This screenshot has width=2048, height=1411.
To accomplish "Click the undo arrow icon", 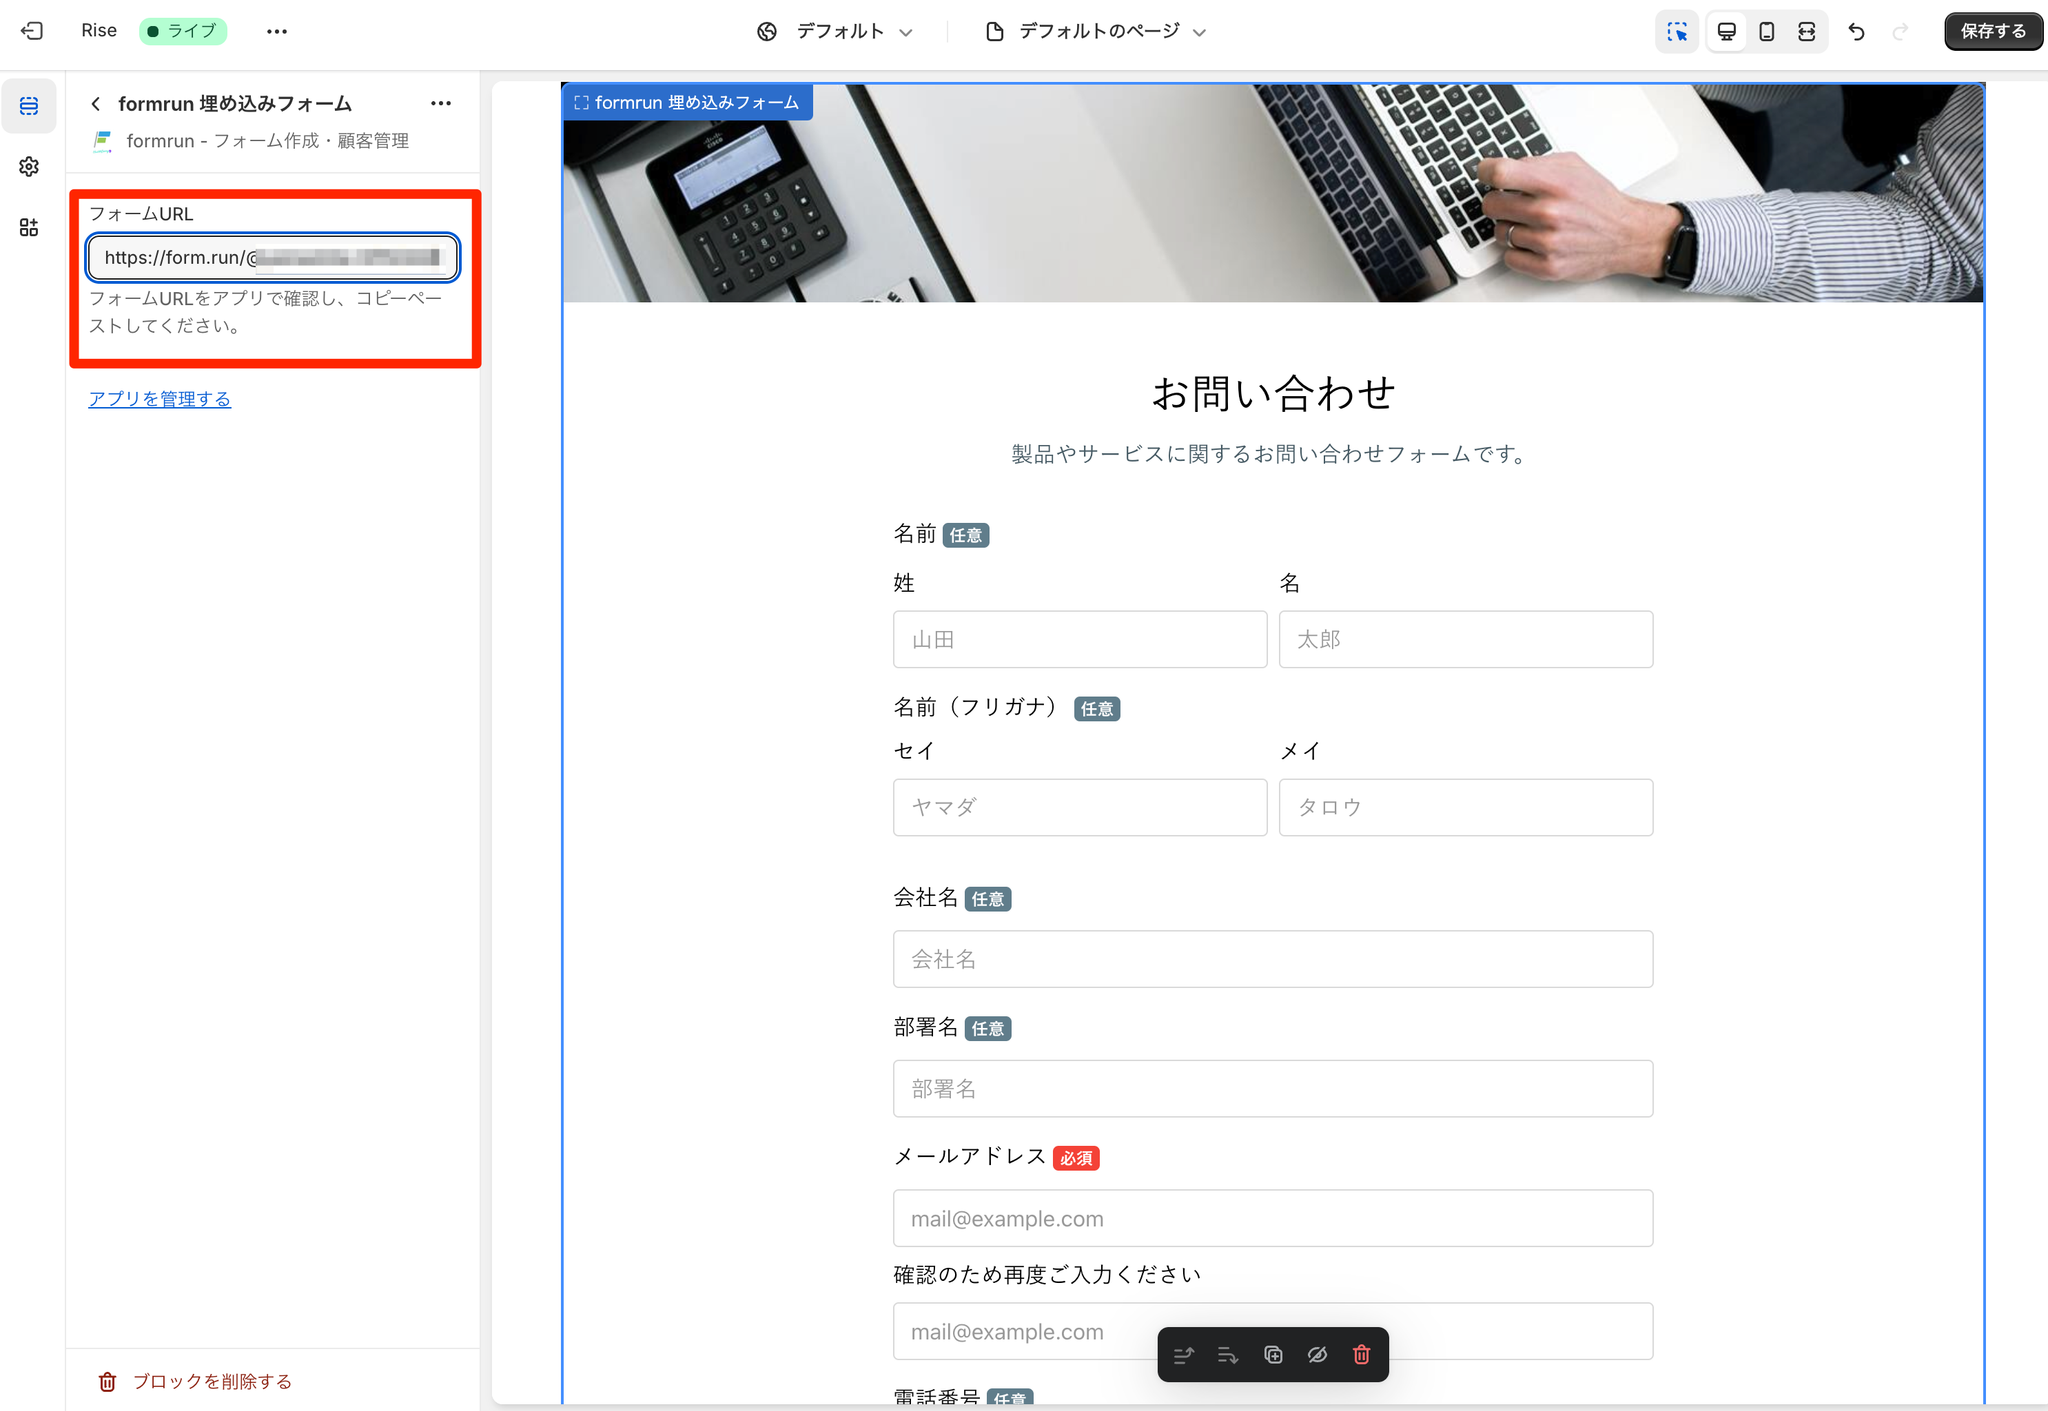I will [1856, 31].
